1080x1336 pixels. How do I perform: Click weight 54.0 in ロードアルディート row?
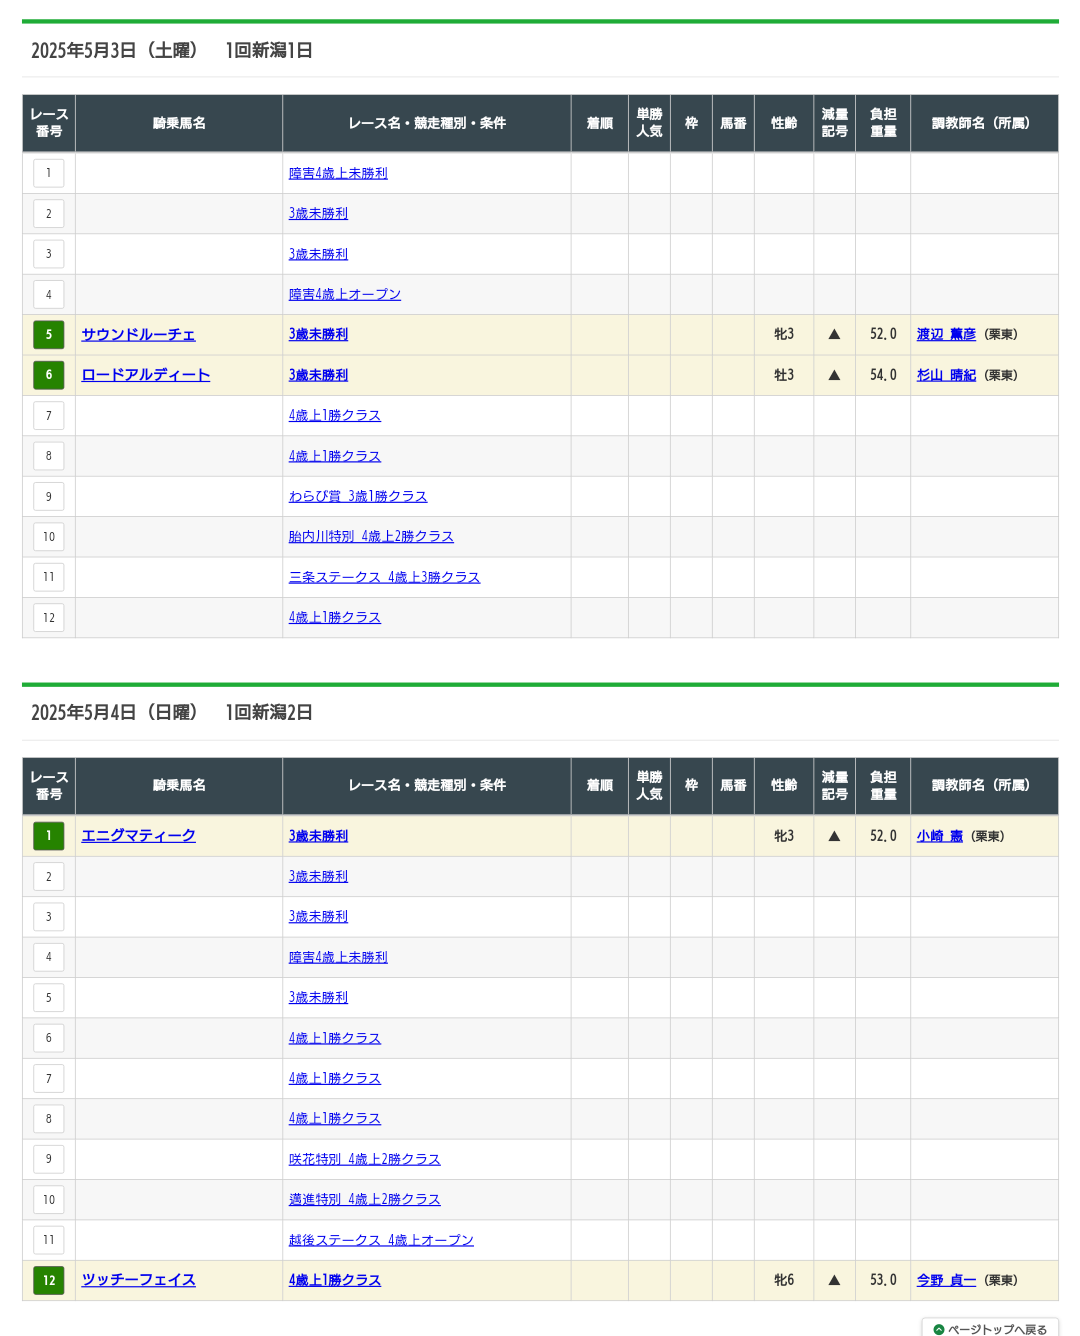pyautogui.click(x=883, y=375)
